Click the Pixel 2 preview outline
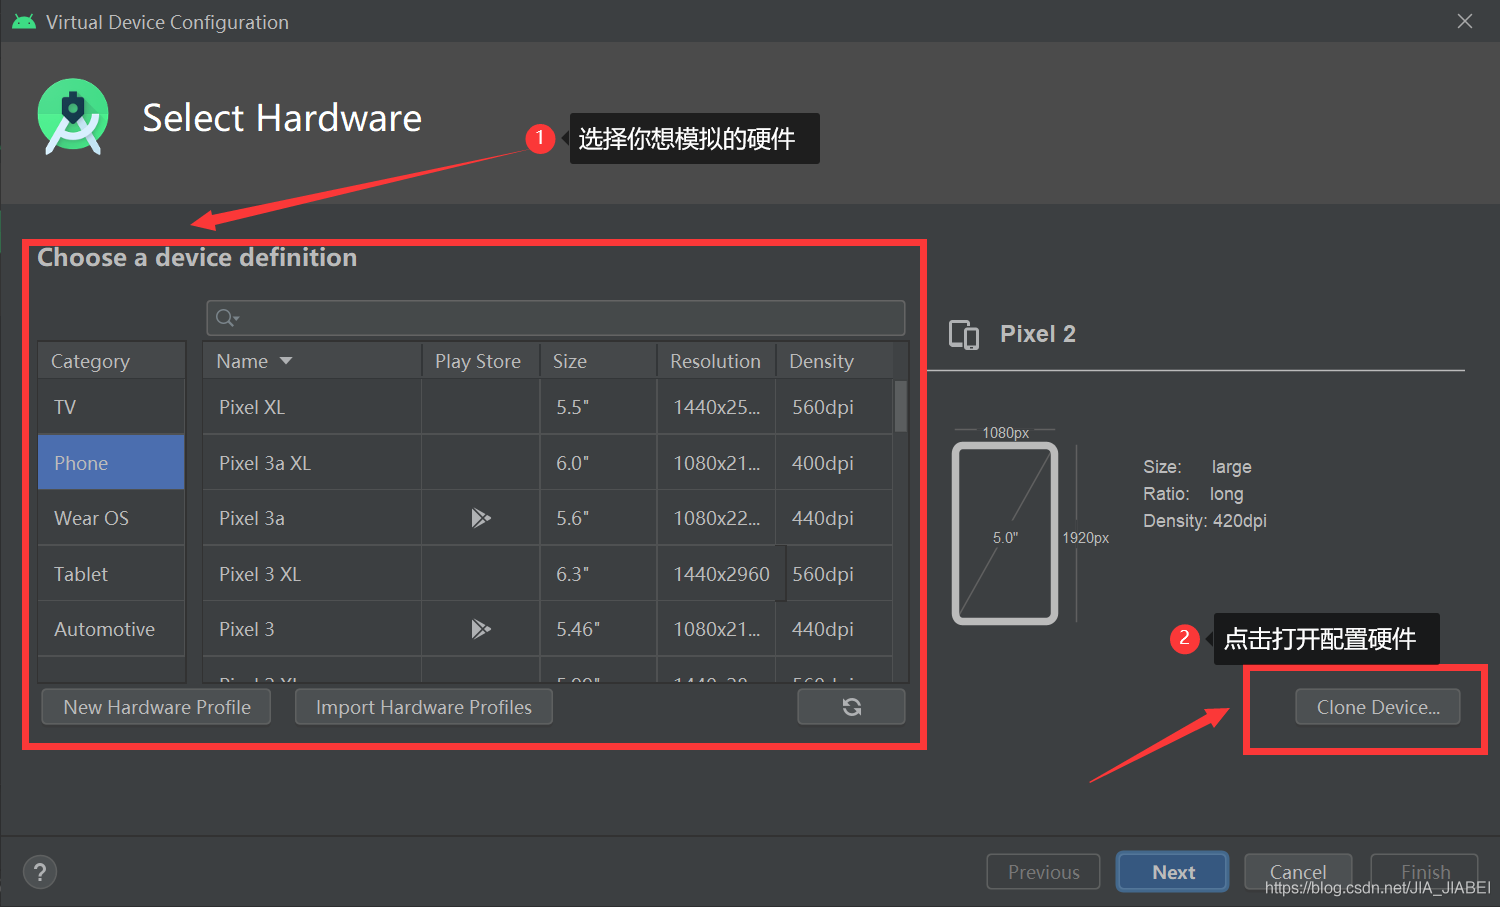1500x907 pixels. (1004, 533)
